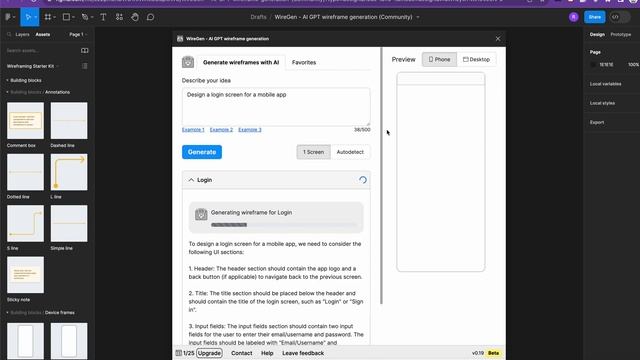Select the Hand tool
Screen dimensions: 640x360
pos(135,17)
